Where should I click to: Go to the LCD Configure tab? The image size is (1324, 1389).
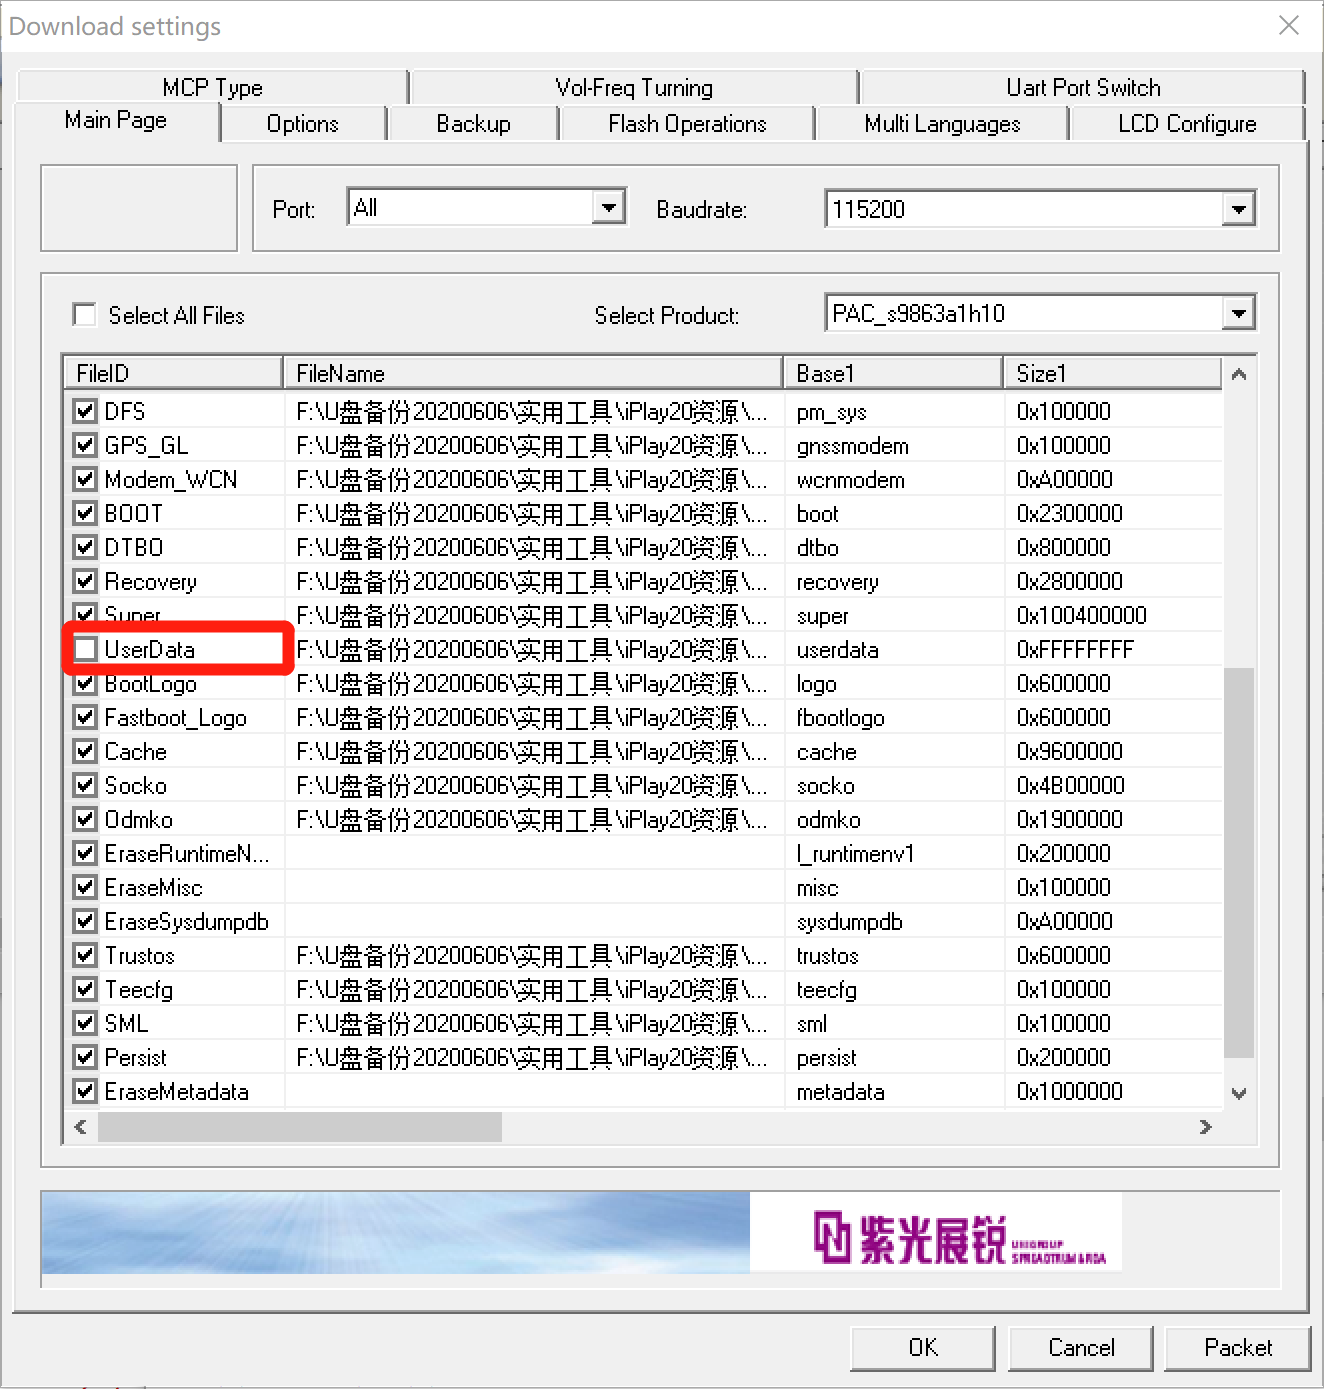[x=1187, y=124]
